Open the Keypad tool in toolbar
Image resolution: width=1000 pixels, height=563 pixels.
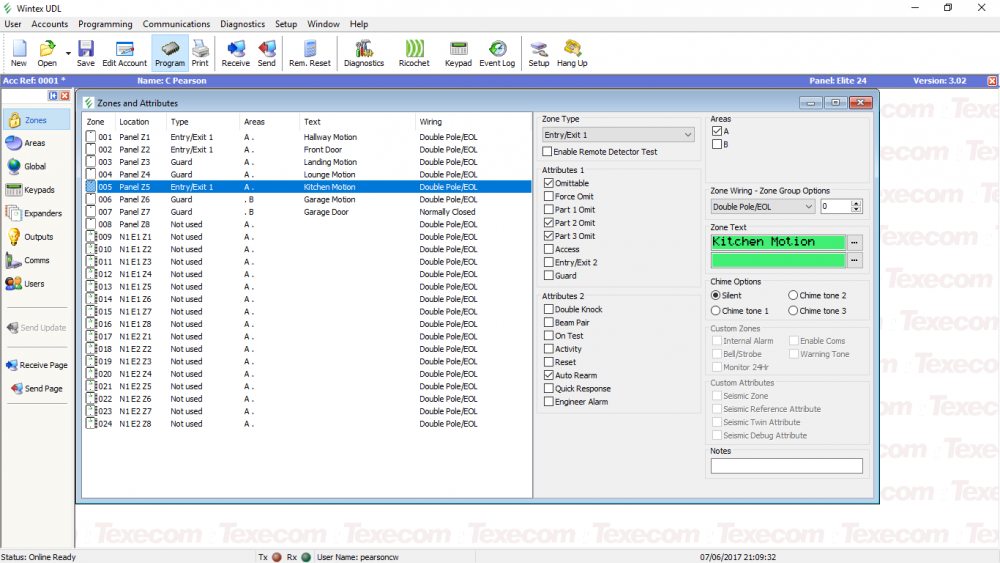click(458, 52)
